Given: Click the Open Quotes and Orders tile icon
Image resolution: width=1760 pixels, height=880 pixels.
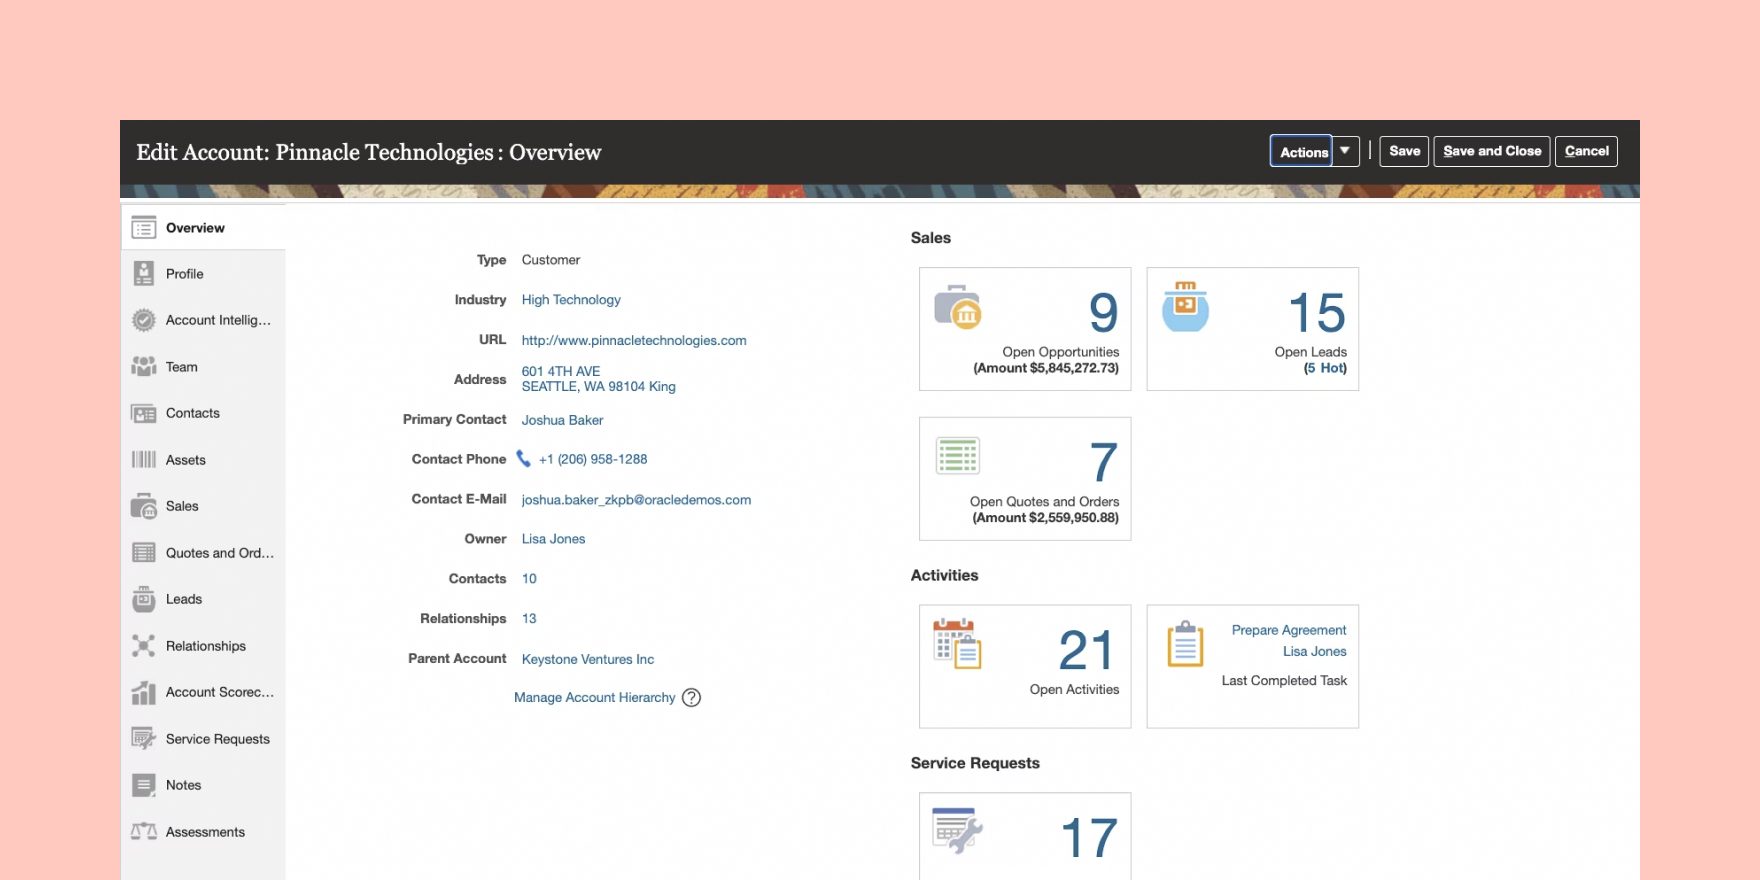Looking at the screenshot, I should (958, 456).
